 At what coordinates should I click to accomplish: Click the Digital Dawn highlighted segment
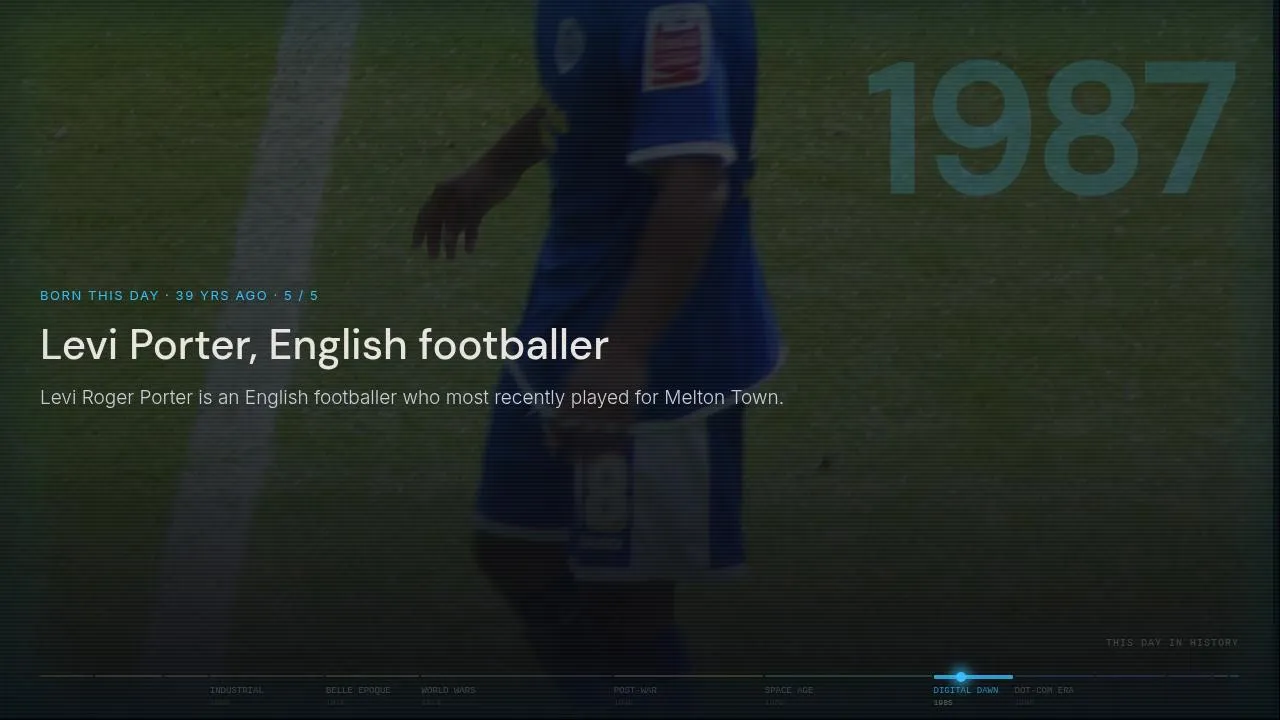coord(973,677)
